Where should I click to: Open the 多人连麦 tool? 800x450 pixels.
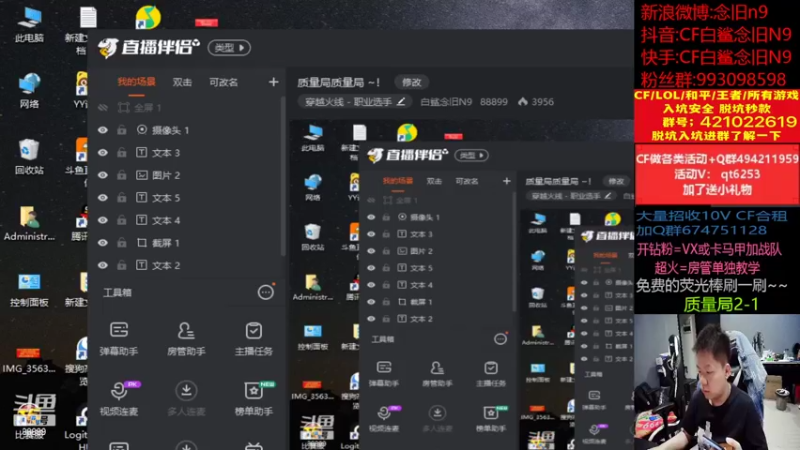[186, 398]
